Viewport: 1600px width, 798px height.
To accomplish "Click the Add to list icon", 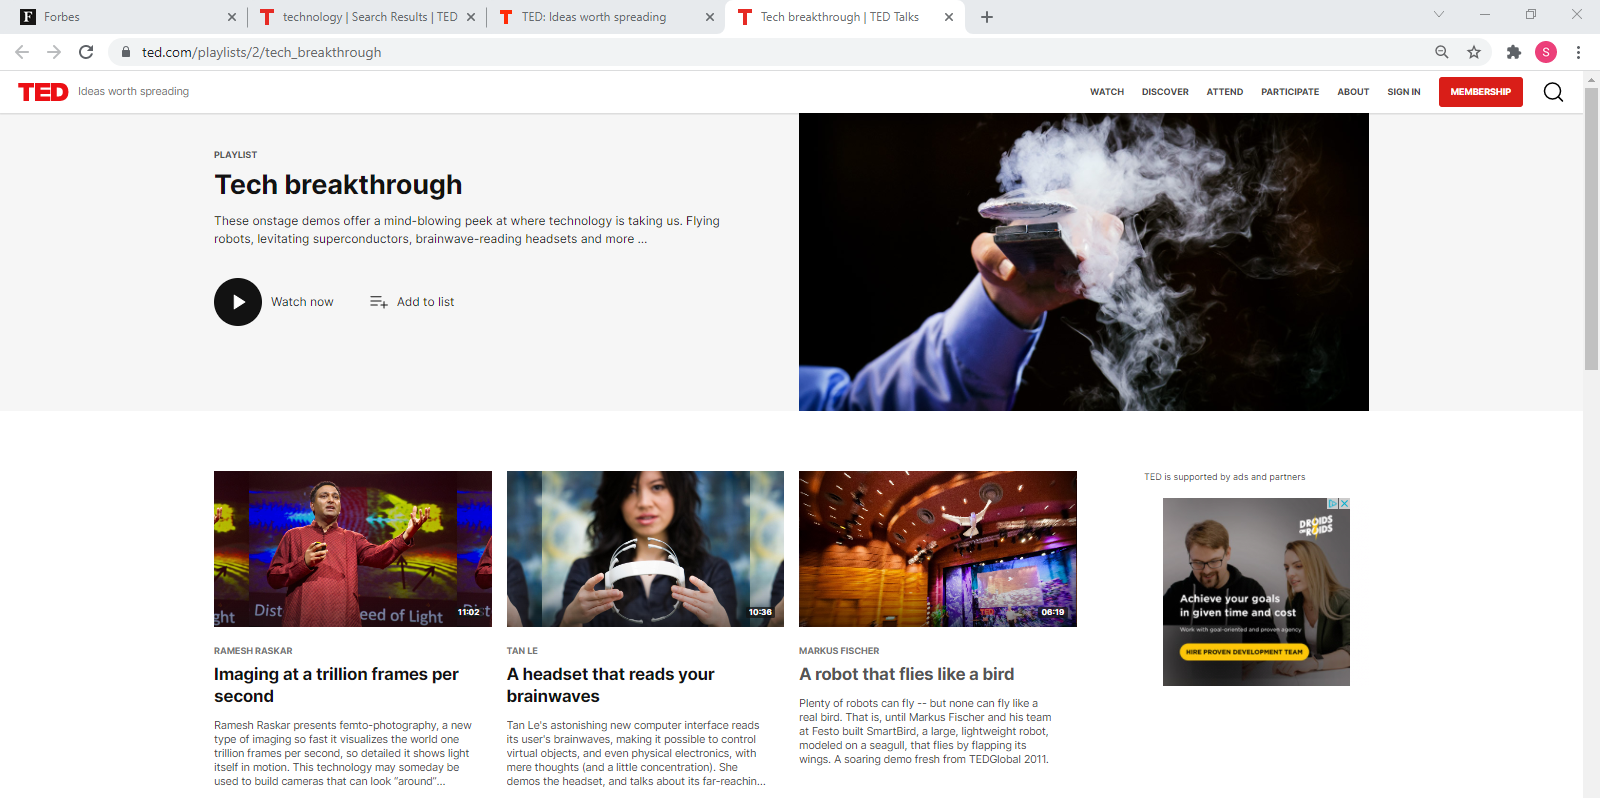I will (378, 302).
